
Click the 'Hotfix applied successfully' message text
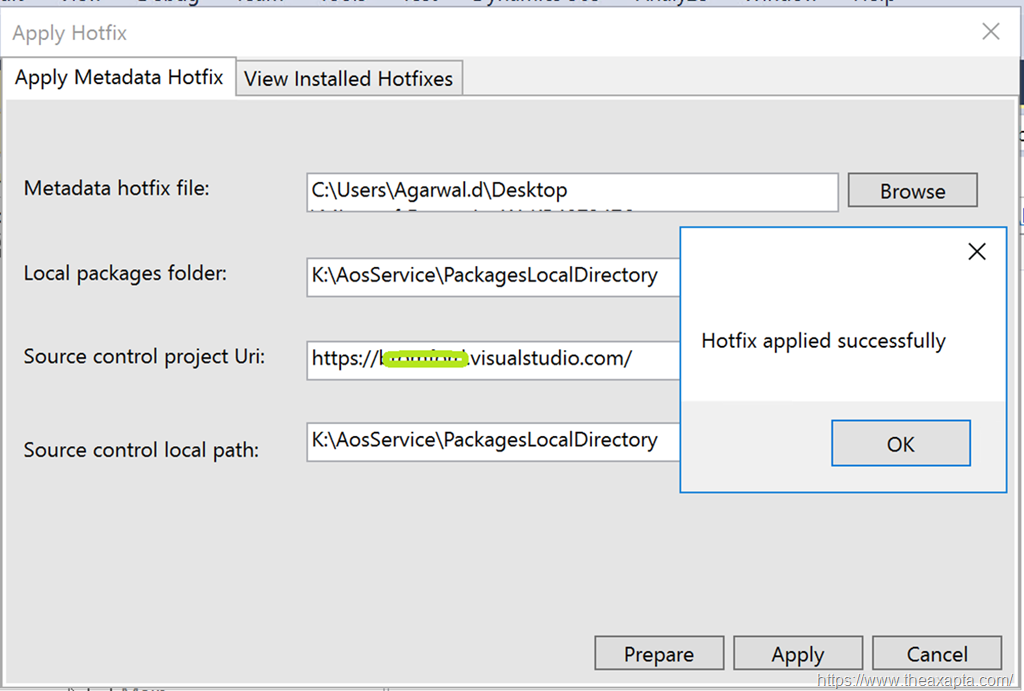(x=823, y=341)
